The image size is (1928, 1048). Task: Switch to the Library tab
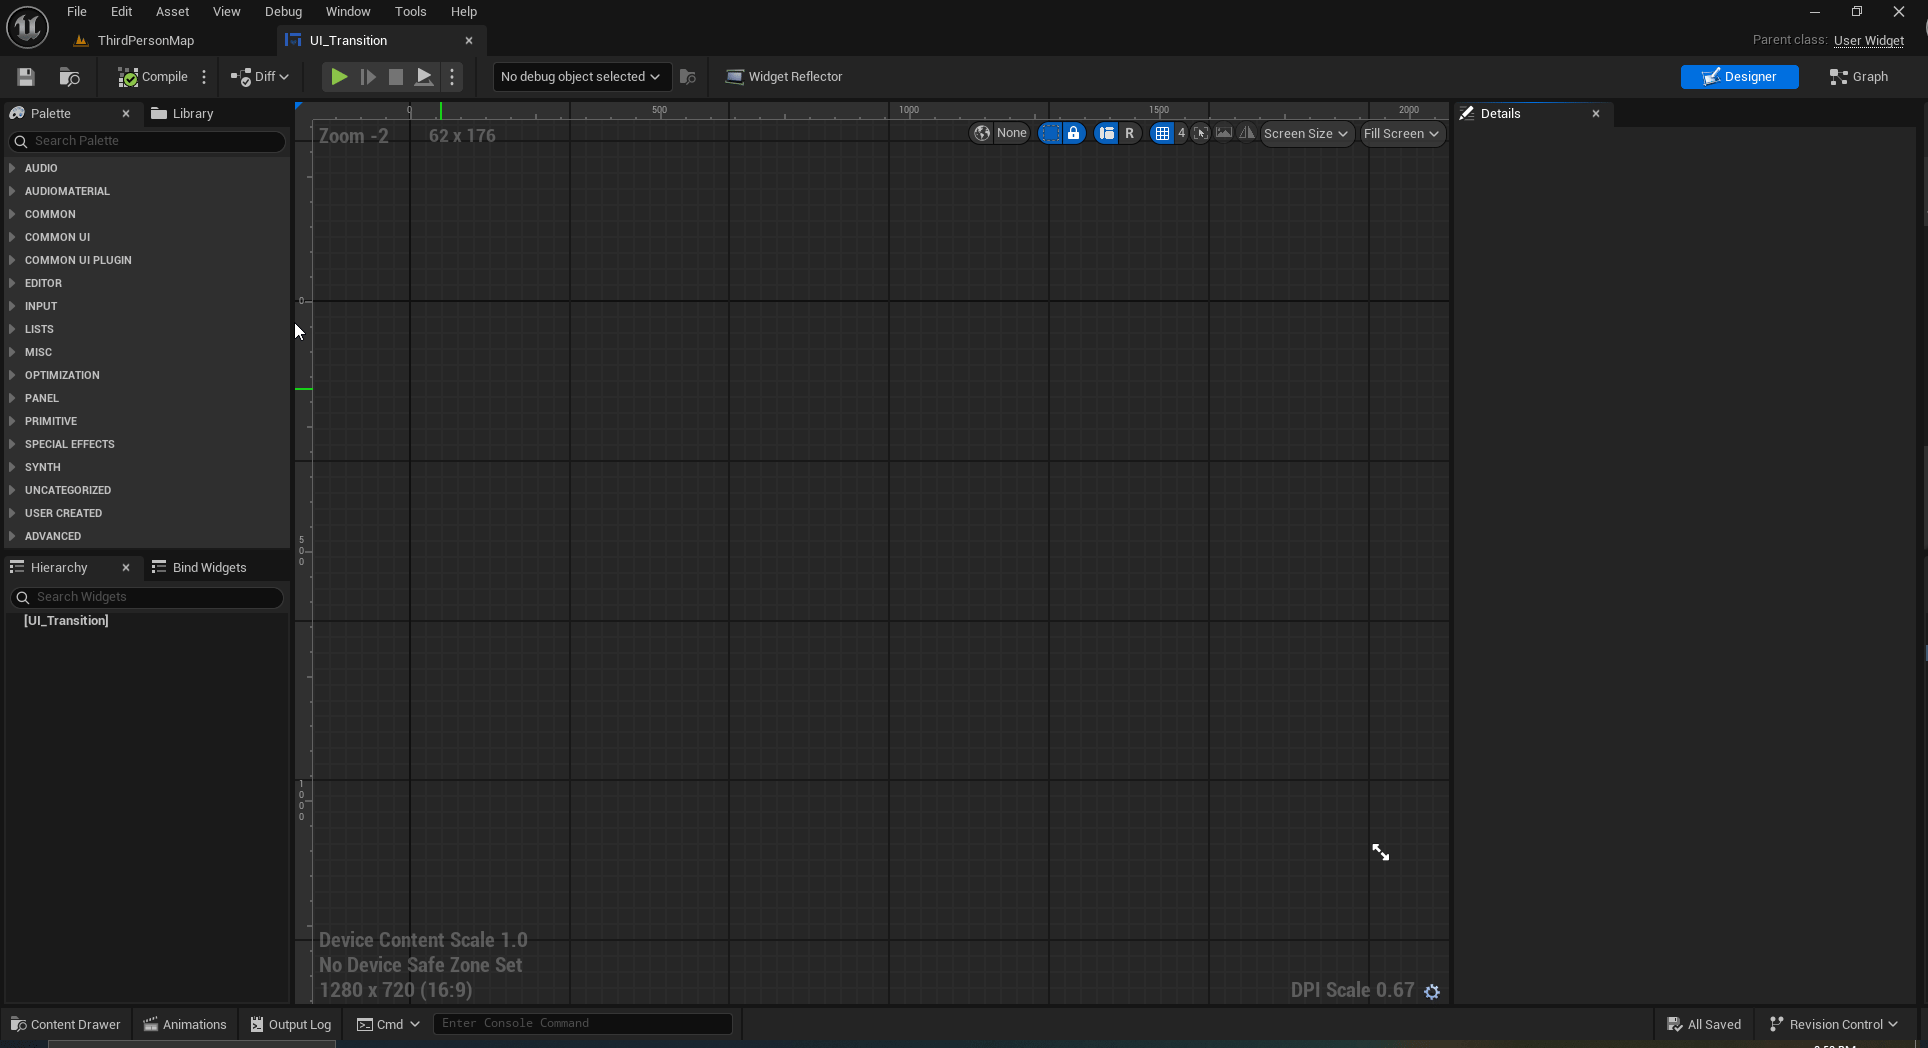(x=183, y=114)
